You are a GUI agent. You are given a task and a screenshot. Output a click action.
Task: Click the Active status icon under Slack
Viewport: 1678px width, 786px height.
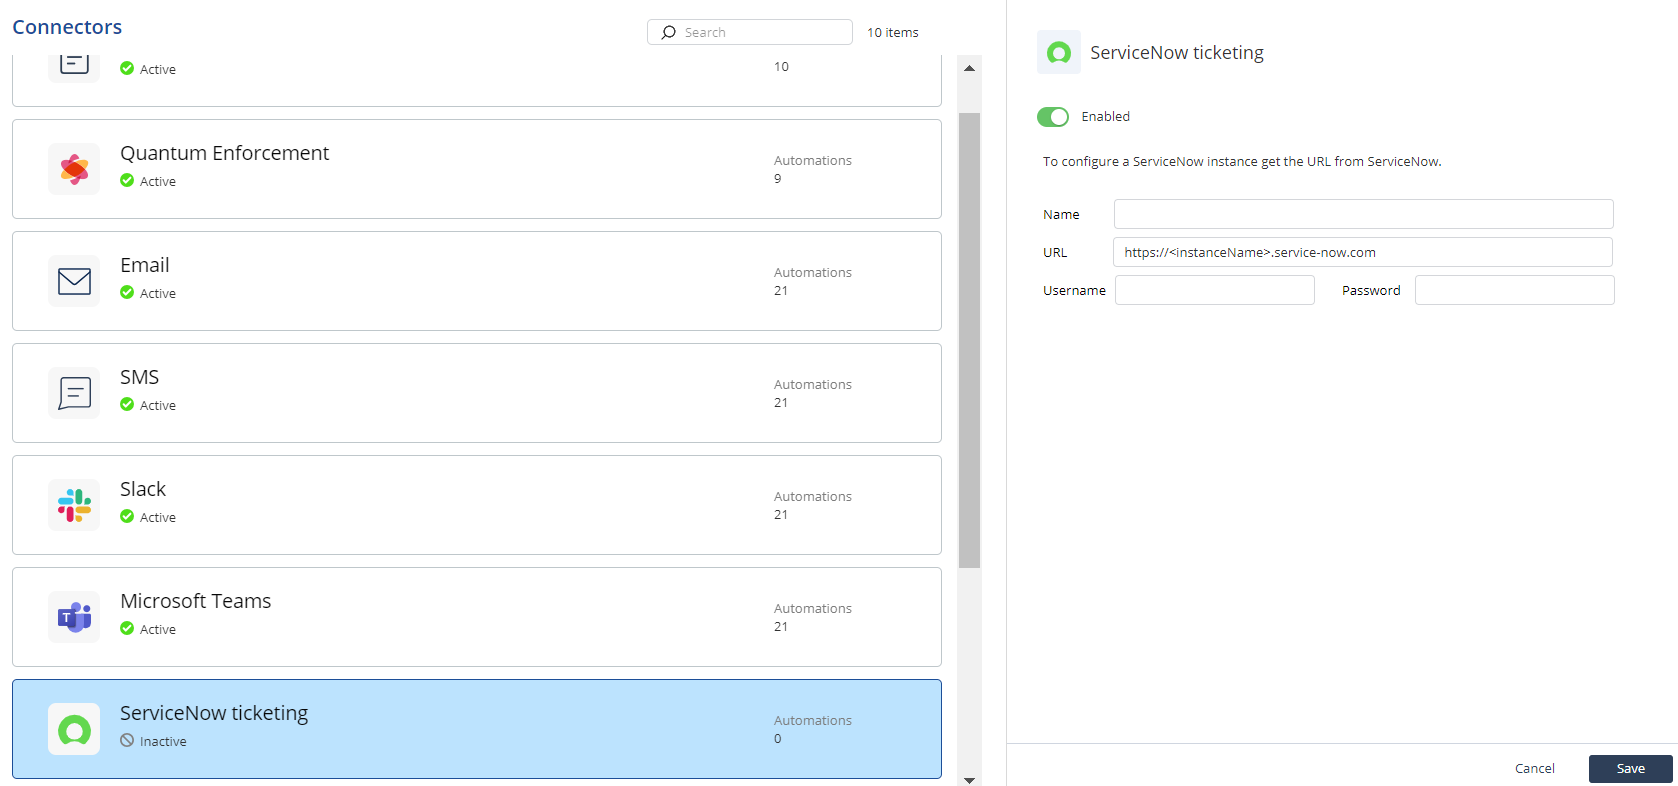pos(127,516)
